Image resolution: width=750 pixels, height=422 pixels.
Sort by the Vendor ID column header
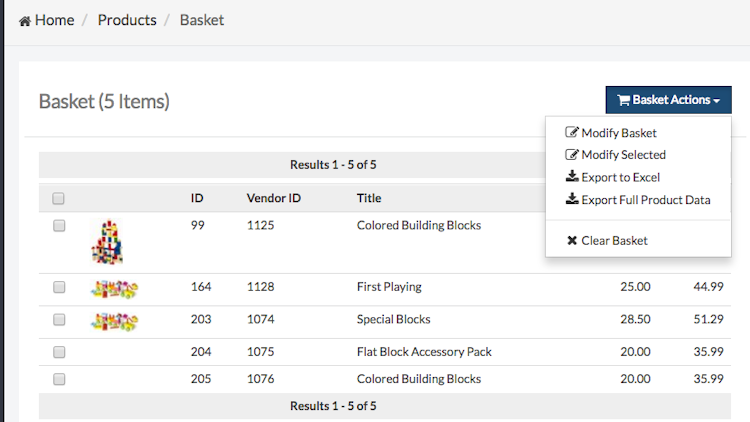273,198
